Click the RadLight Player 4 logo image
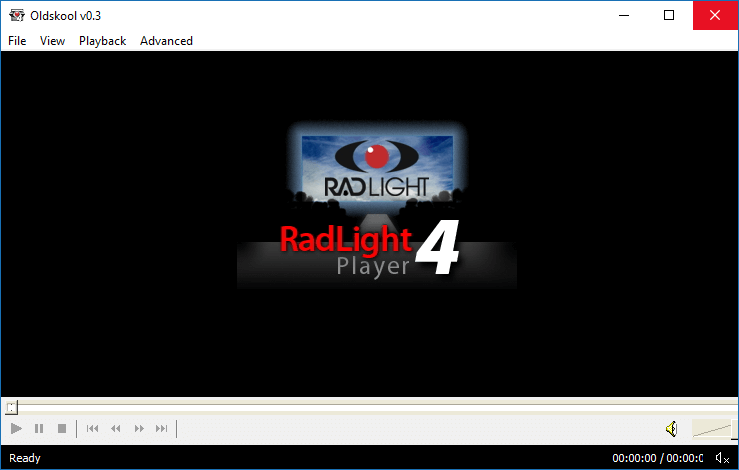Image resolution: width=739 pixels, height=470 pixels. pos(377,205)
